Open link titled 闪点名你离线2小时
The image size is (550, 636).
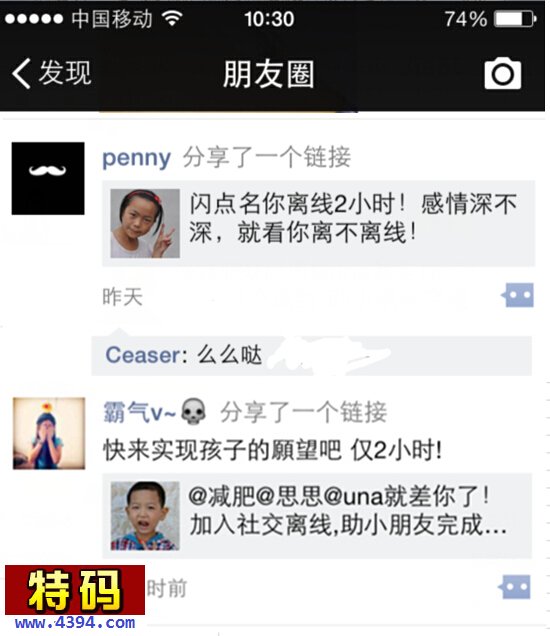pyautogui.click(x=318, y=223)
